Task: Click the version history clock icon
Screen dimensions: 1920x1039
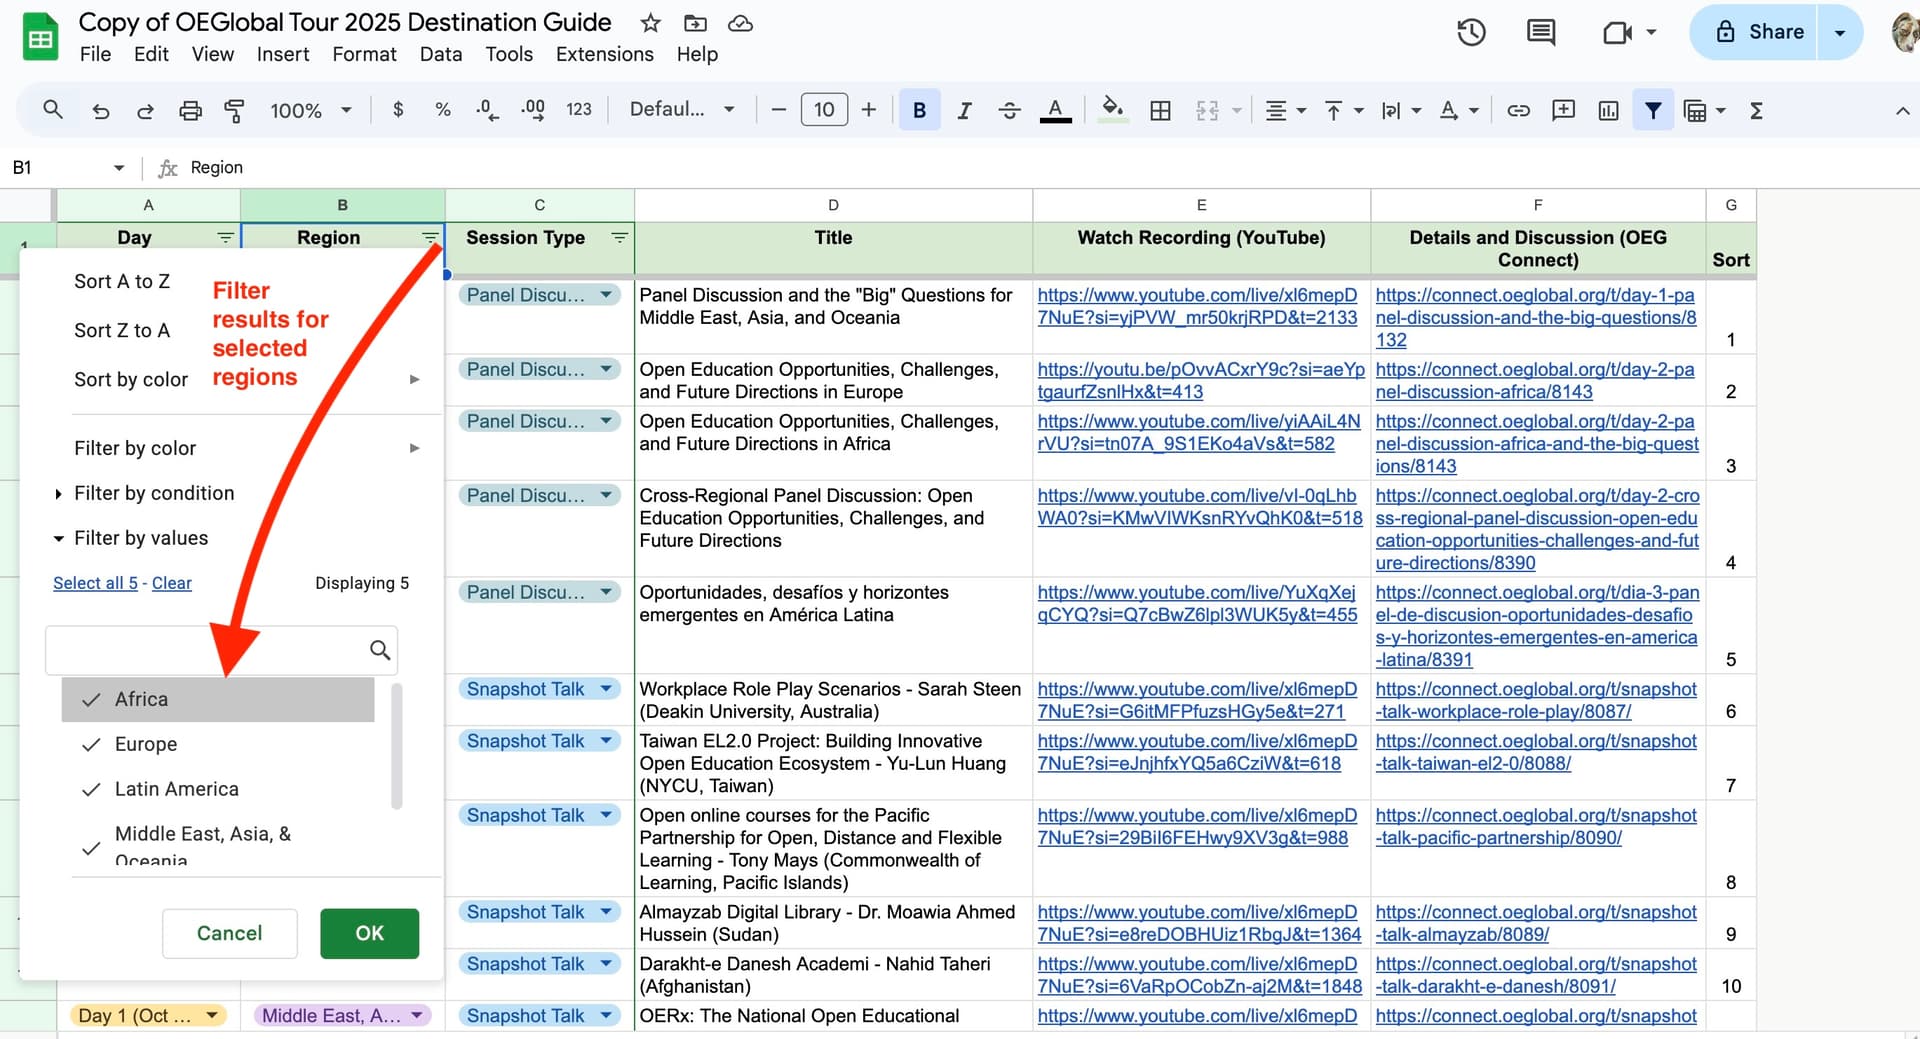Action: pyautogui.click(x=1470, y=33)
